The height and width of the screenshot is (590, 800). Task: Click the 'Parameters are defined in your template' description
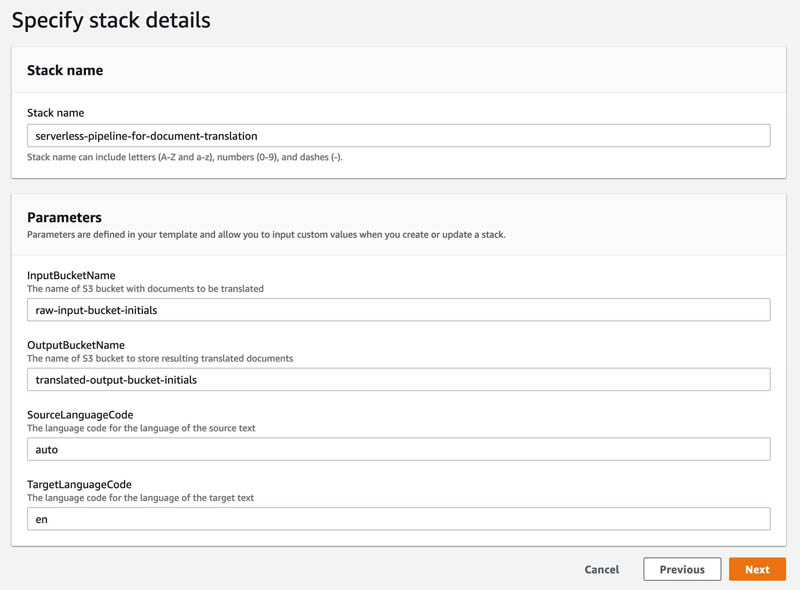tap(266, 234)
